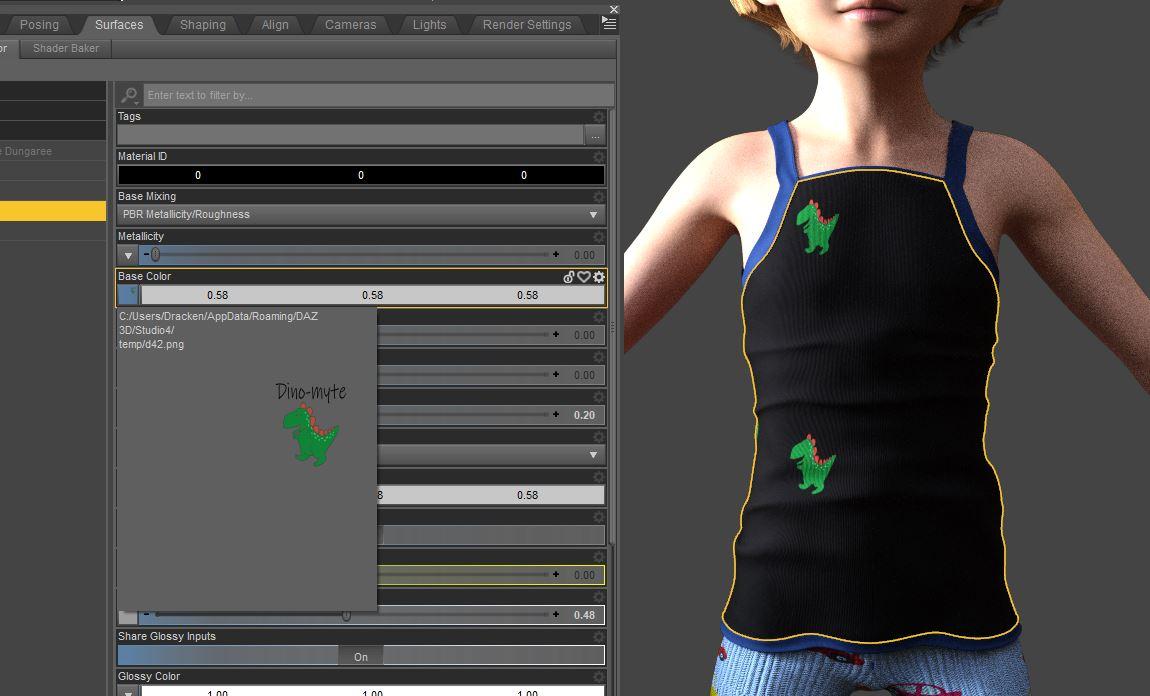Viewport: 1150px width, 696px height.
Task: Open the Share Glossy Inputs gear settings
Action: [x=597, y=636]
